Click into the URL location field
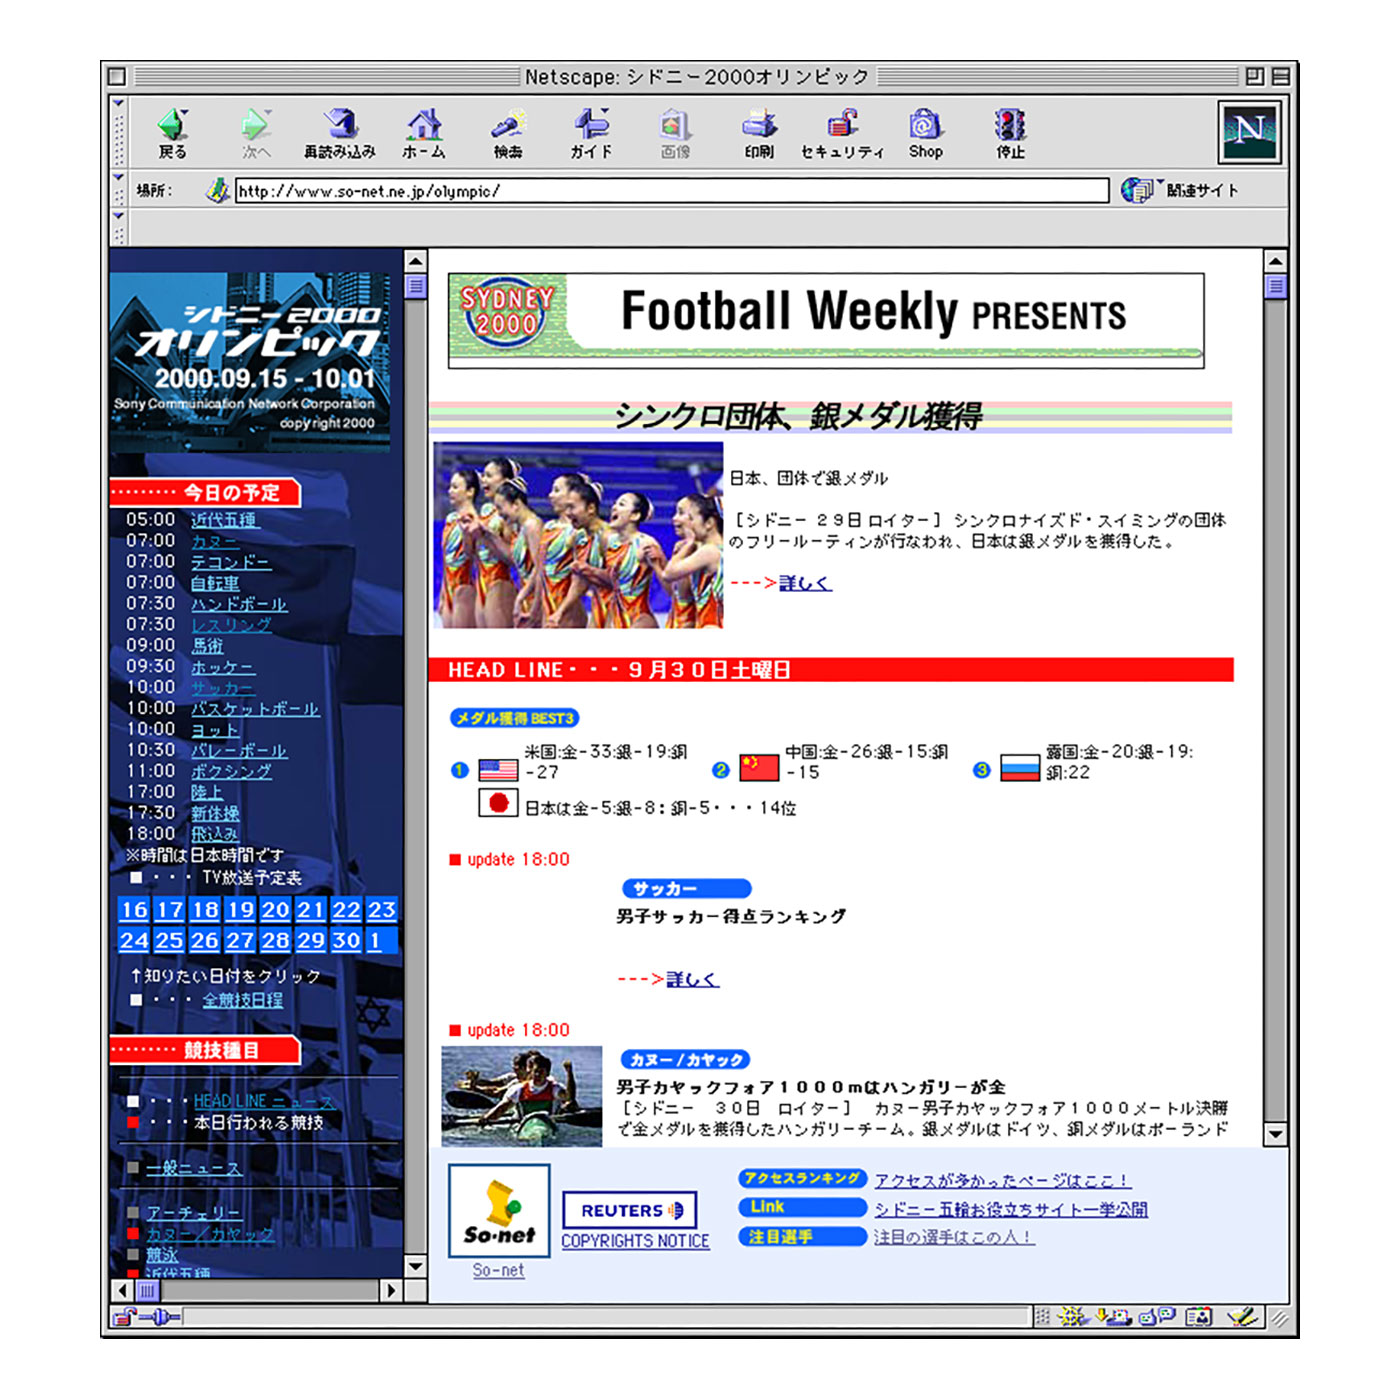This screenshot has width=1400, height=1400. [670, 191]
